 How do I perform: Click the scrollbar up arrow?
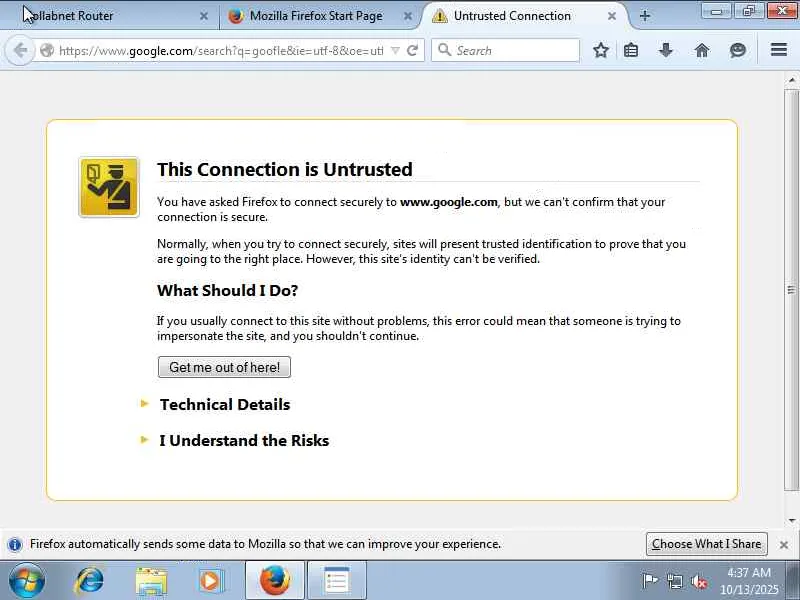791,80
